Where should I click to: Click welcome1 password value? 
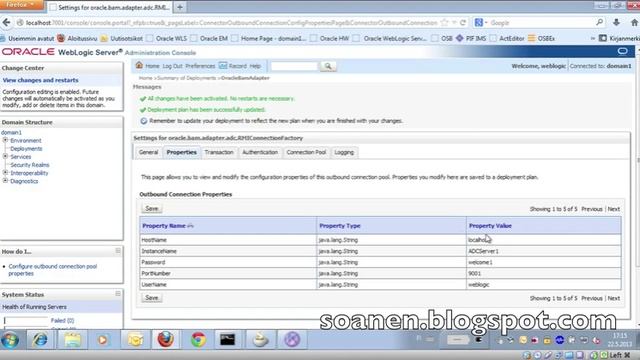click(x=480, y=262)
